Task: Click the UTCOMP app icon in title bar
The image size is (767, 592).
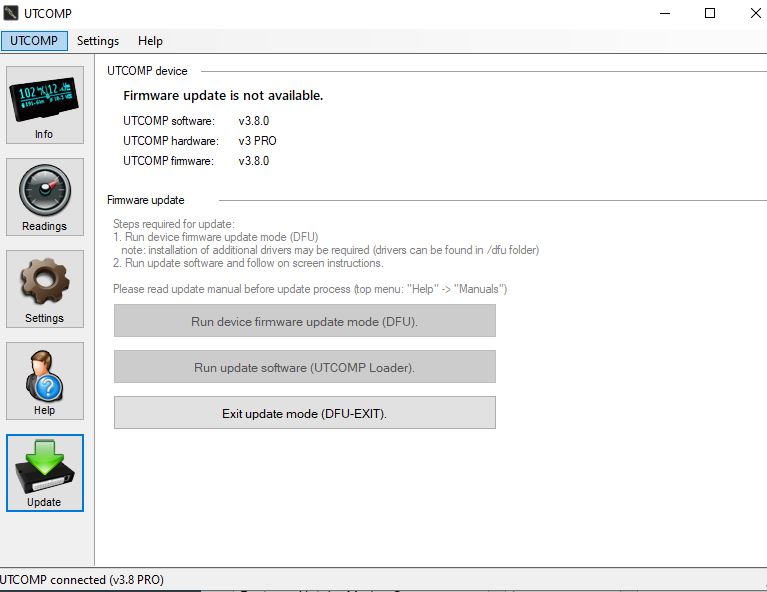Action: click(x=10, y=13)
